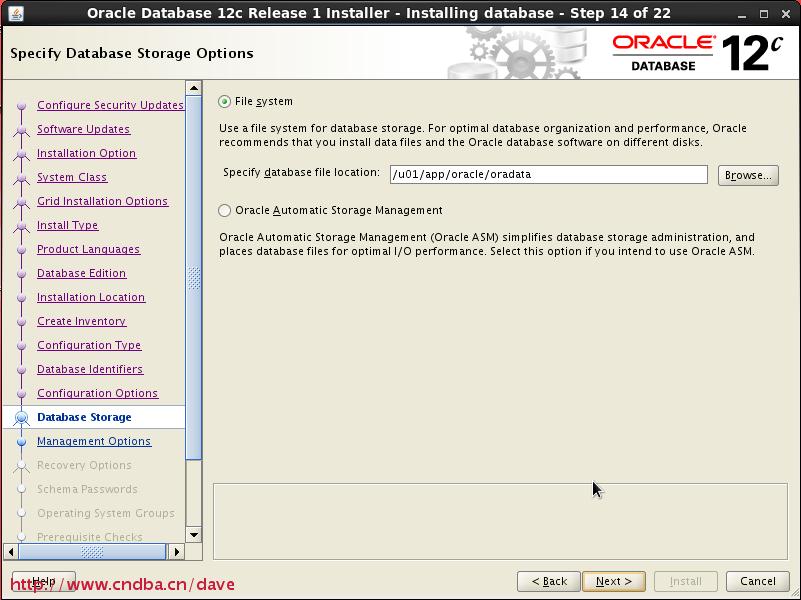The height and width of the screenshot is (600, 801).
Task: Choose Oracle Automatic Storage Management option
Action: [x=224, y=210]
